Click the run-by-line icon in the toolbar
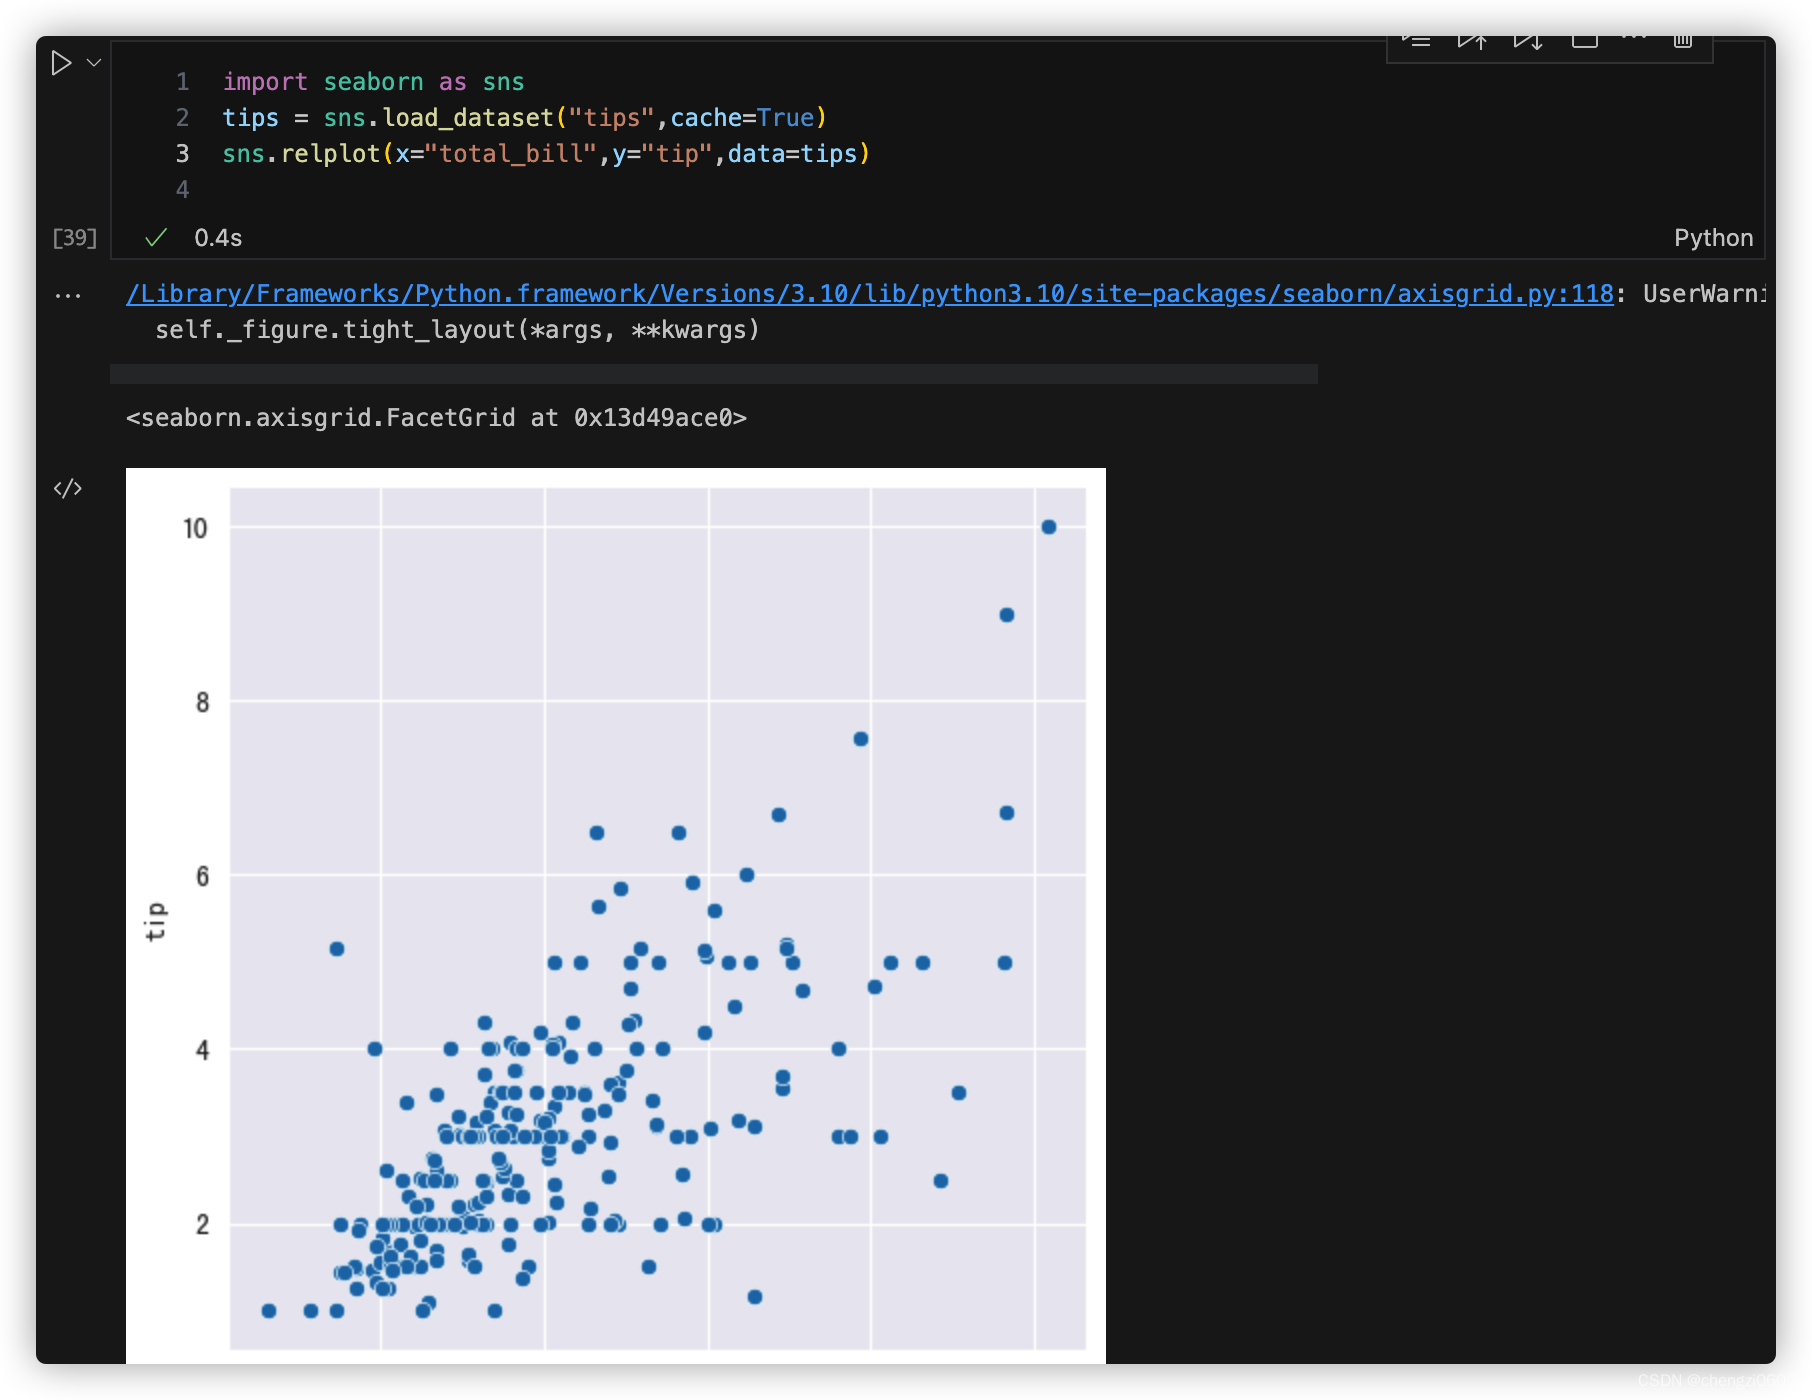1812x1400 pixels. click(x=1418, y=40)
